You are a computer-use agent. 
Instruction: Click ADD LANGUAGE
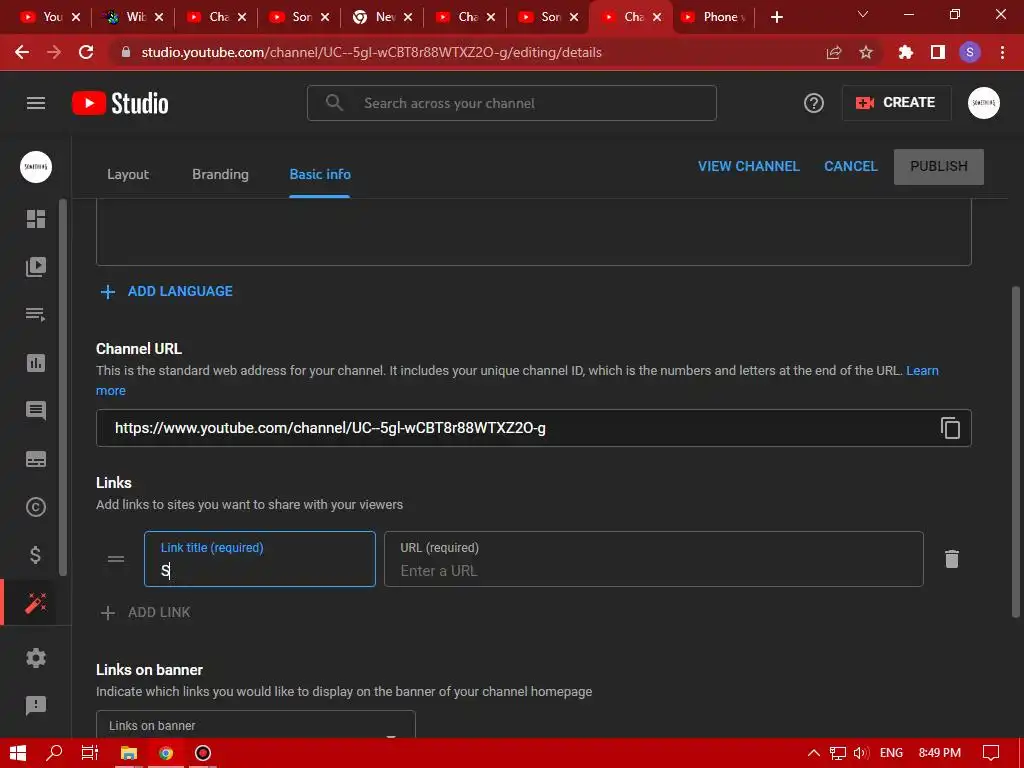click(180, 291)
